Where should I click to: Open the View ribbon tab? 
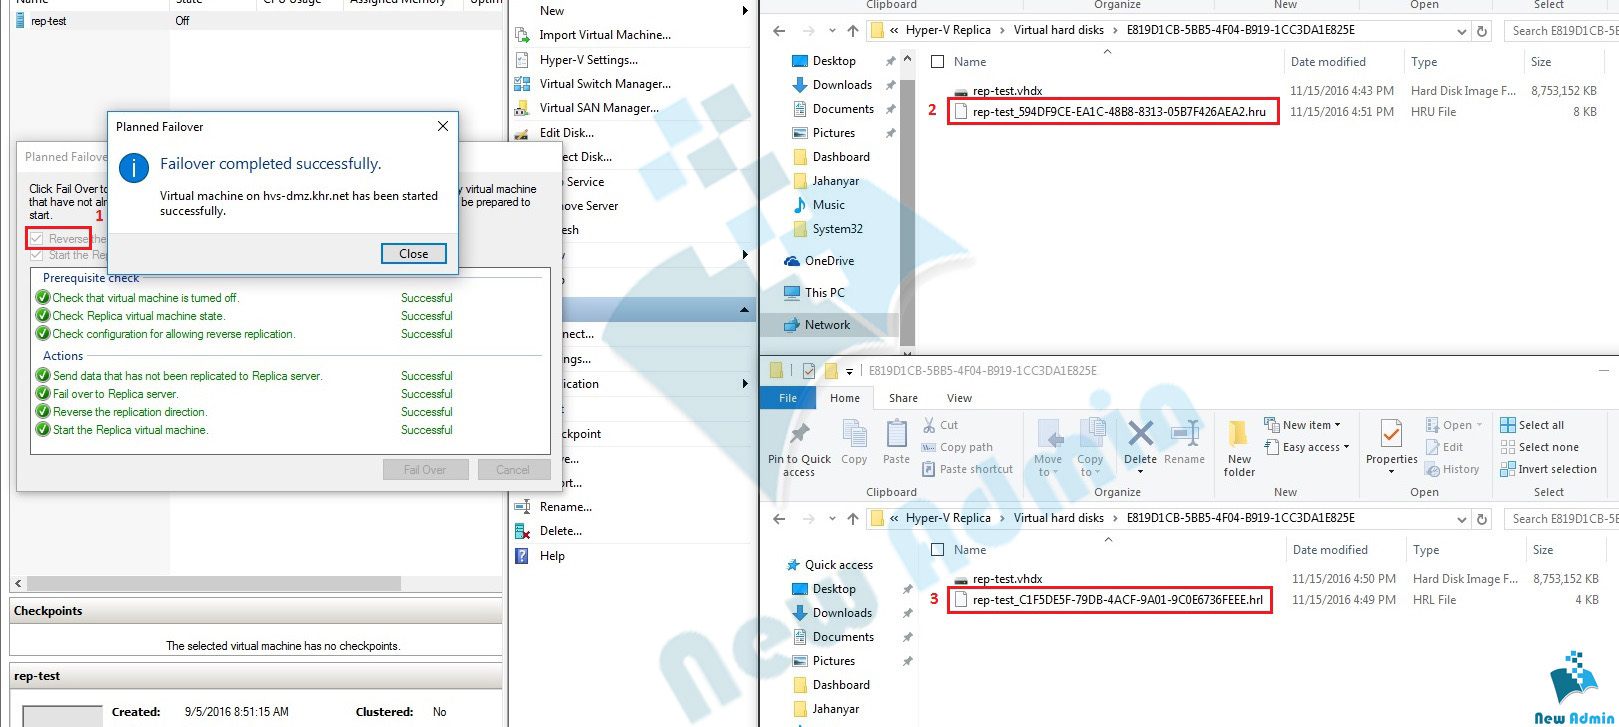coord(959,398)
